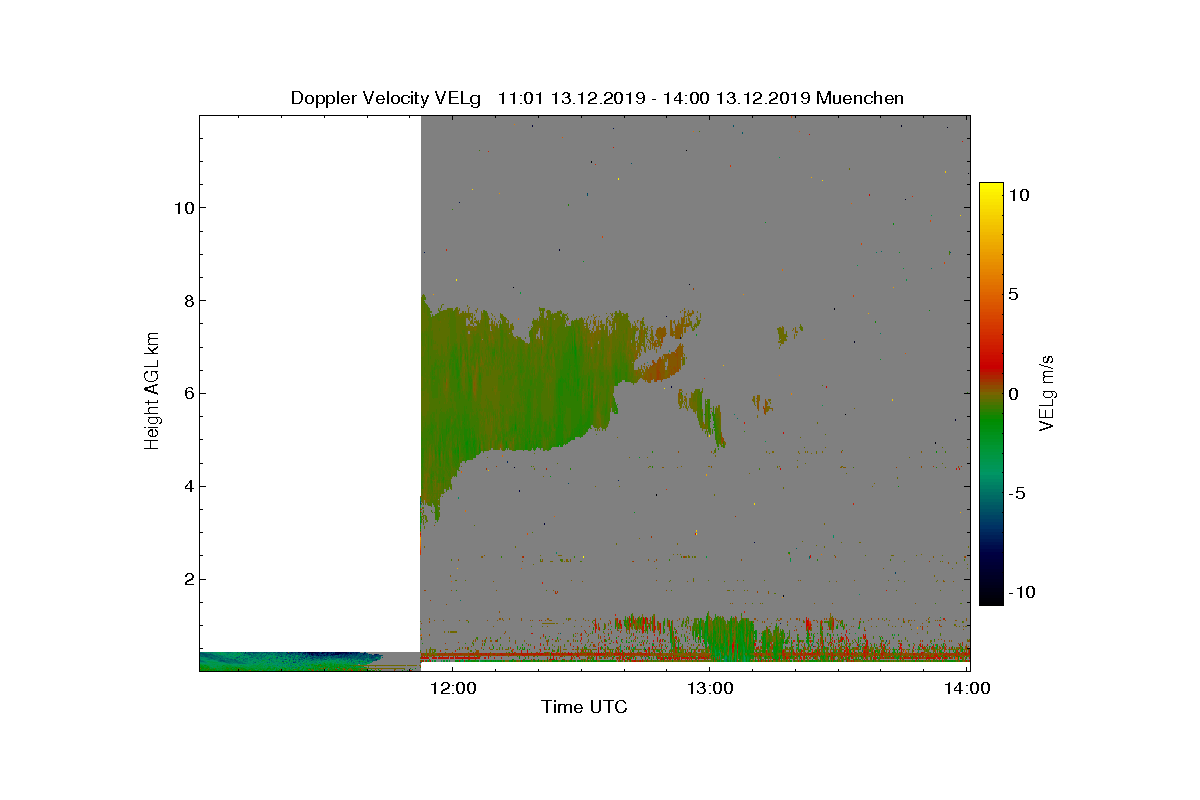Click the '14:00' time tick label
1200x800 pixels.
pos(966,688)
